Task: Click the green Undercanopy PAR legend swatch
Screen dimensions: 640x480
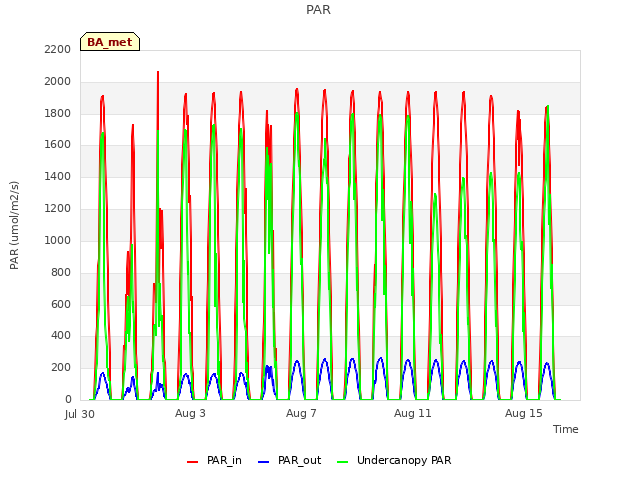Action: (x=342, y=462)
